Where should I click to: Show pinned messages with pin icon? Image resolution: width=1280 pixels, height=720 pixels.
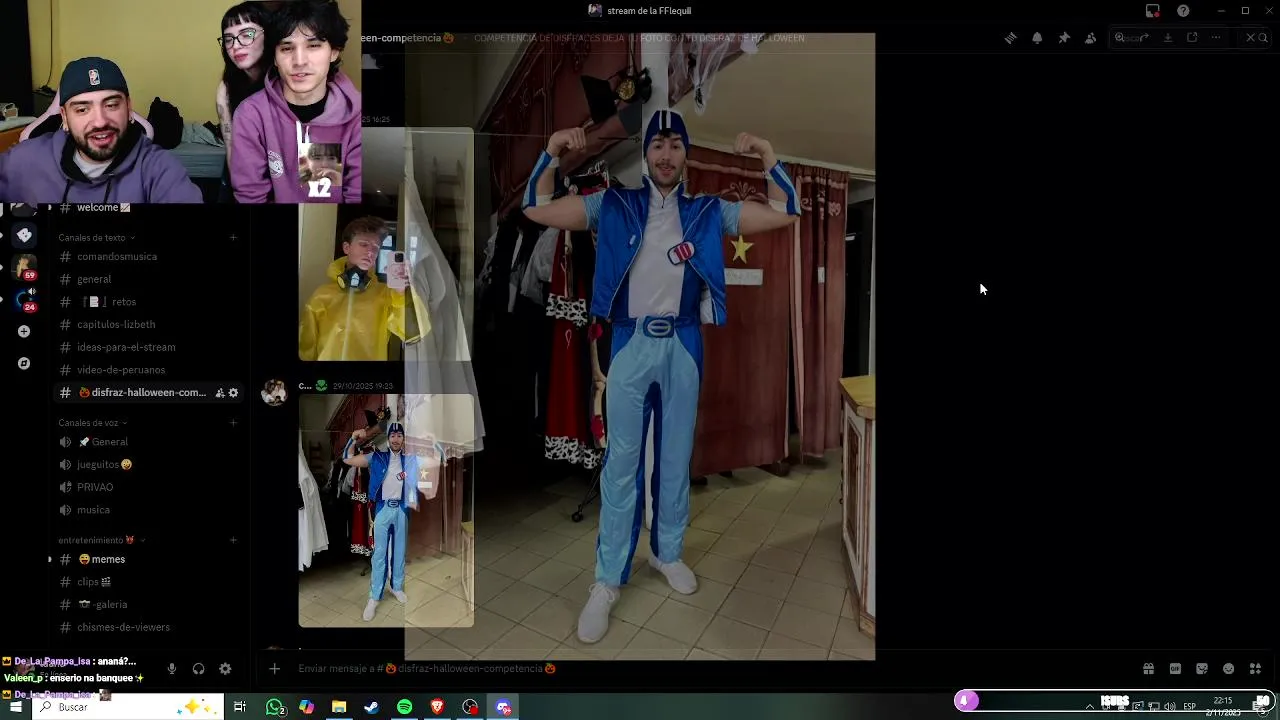tap(1064, 38)
